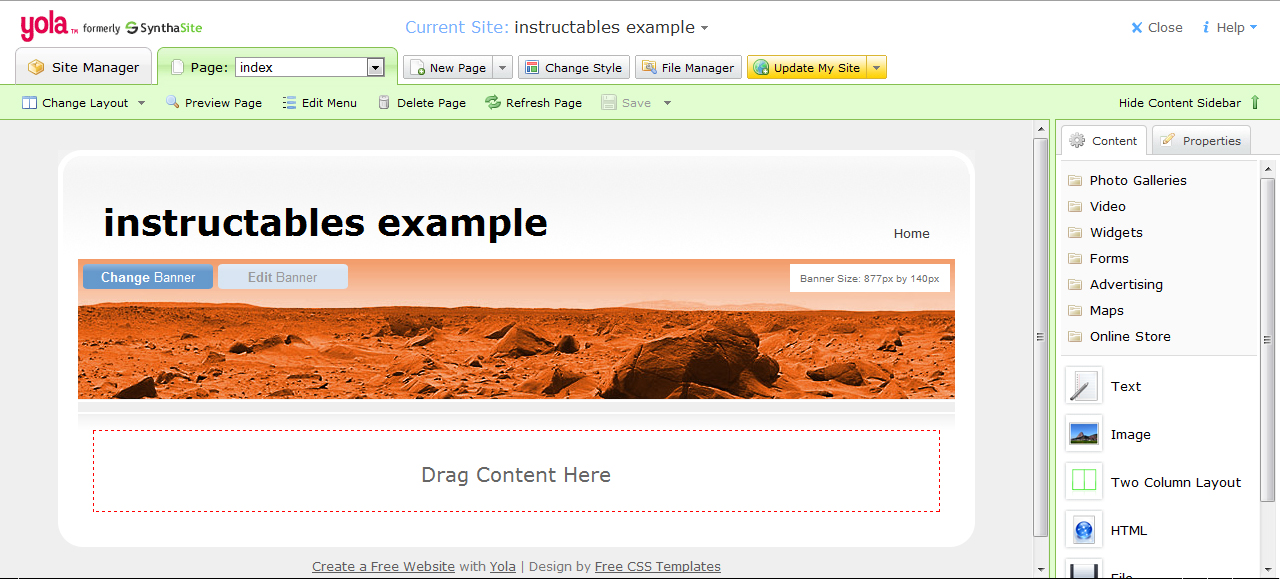Open the Create a Free Website link
The image size is (1280, 579).
[x=383, y=566]
